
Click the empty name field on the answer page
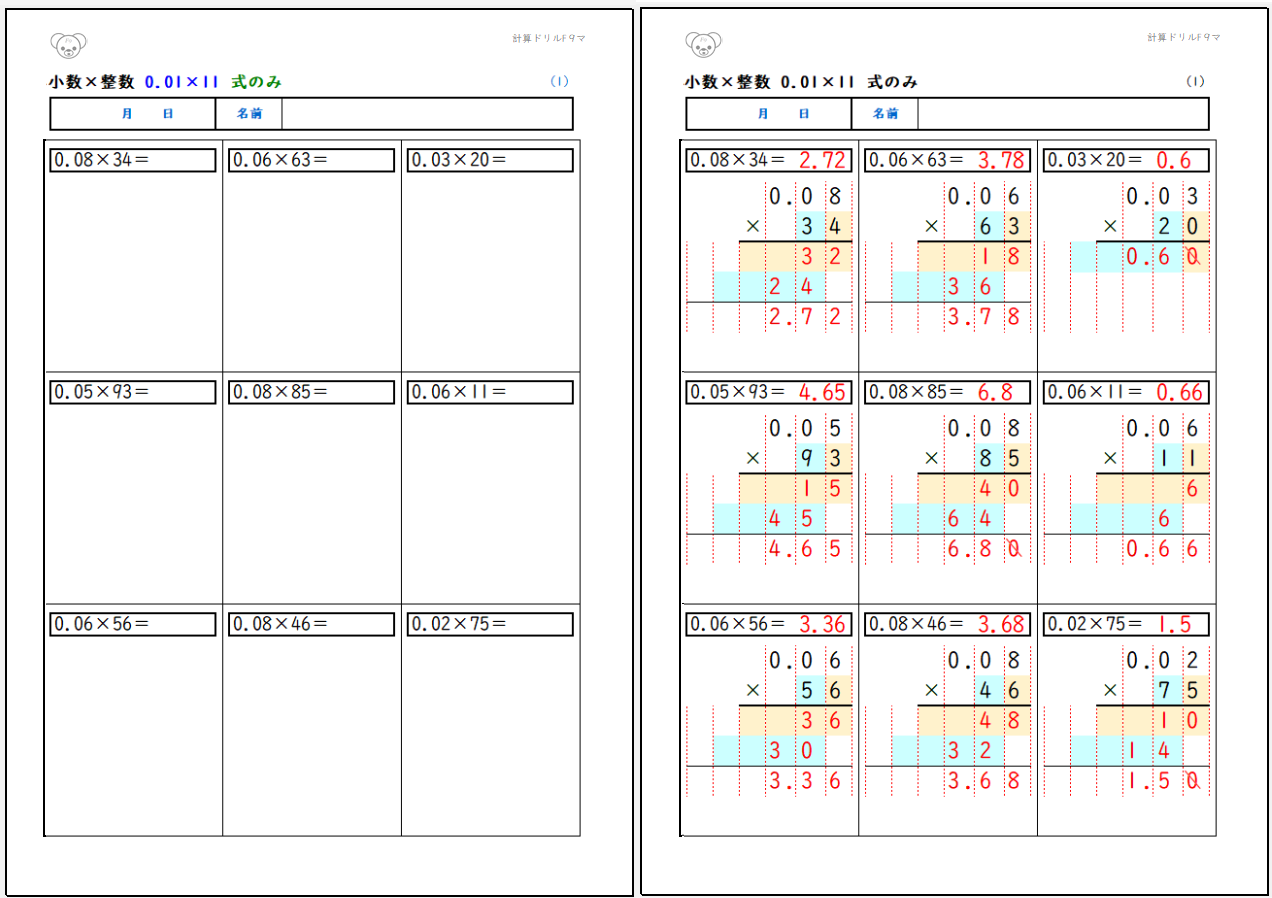point(1062,114)
